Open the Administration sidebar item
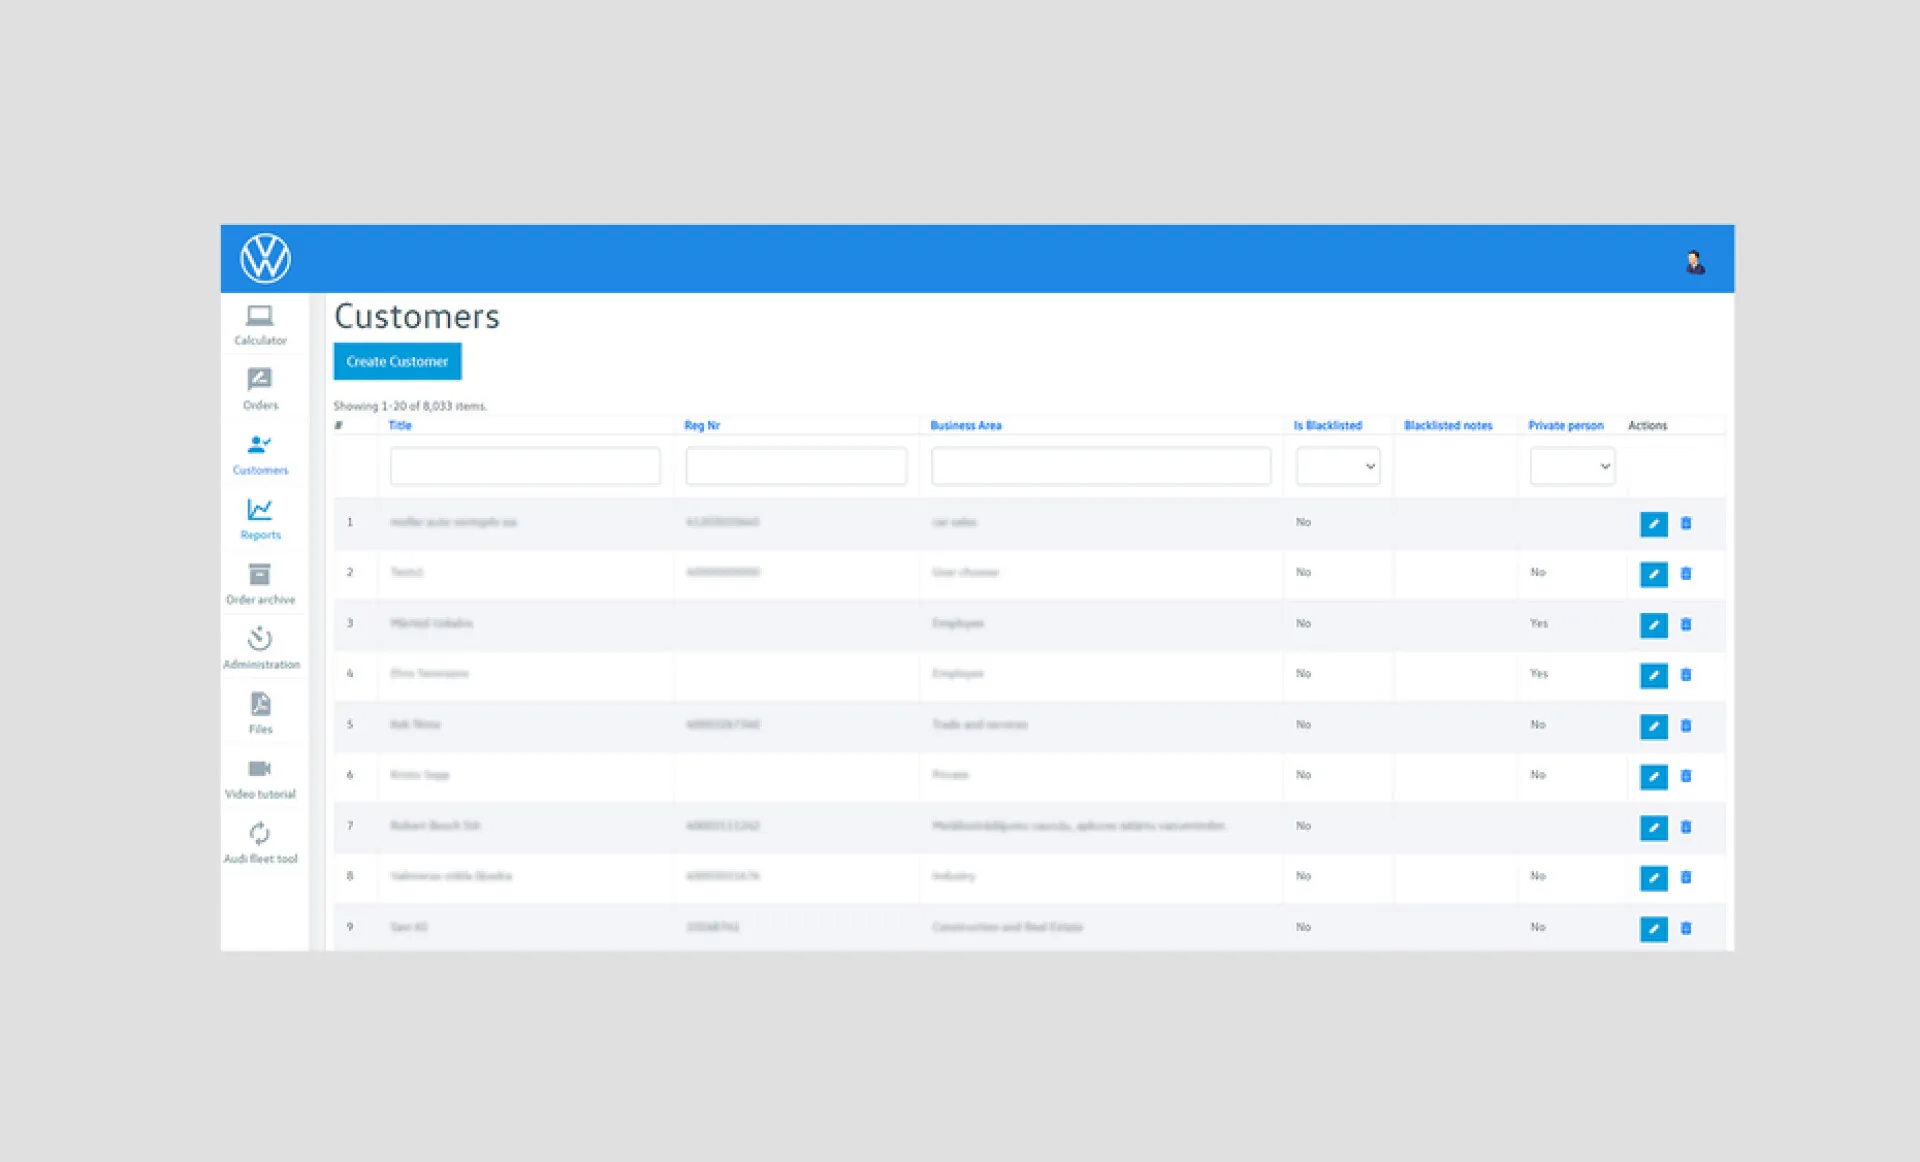 point(260,649)
